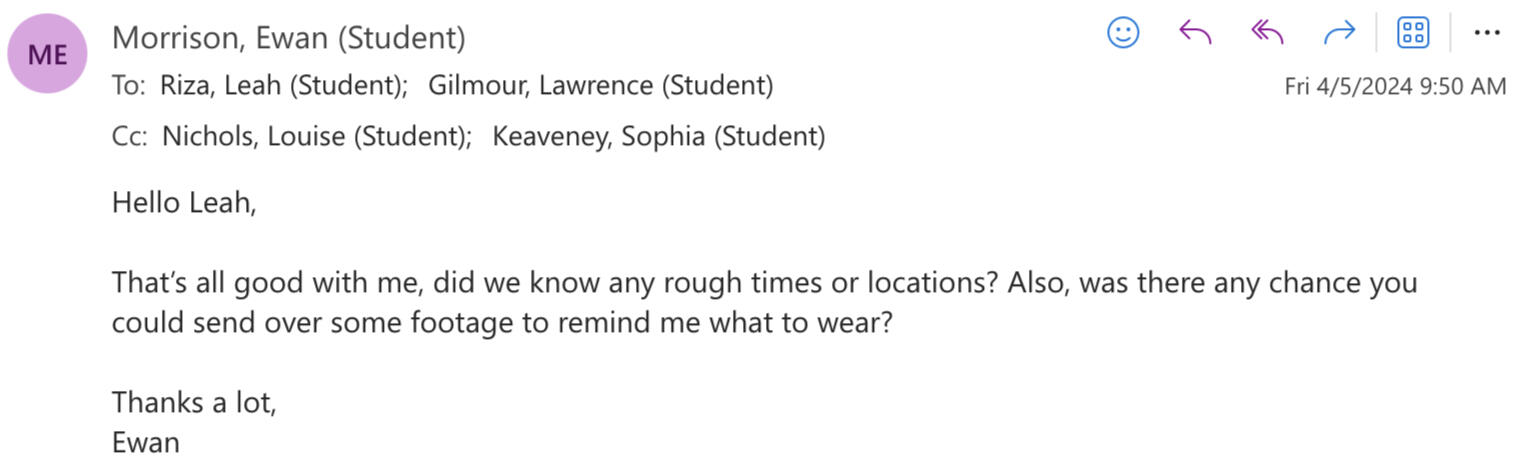Click the ME sender avatar
This screenshot has height=467, width=1537.
[x=47, y=54]
